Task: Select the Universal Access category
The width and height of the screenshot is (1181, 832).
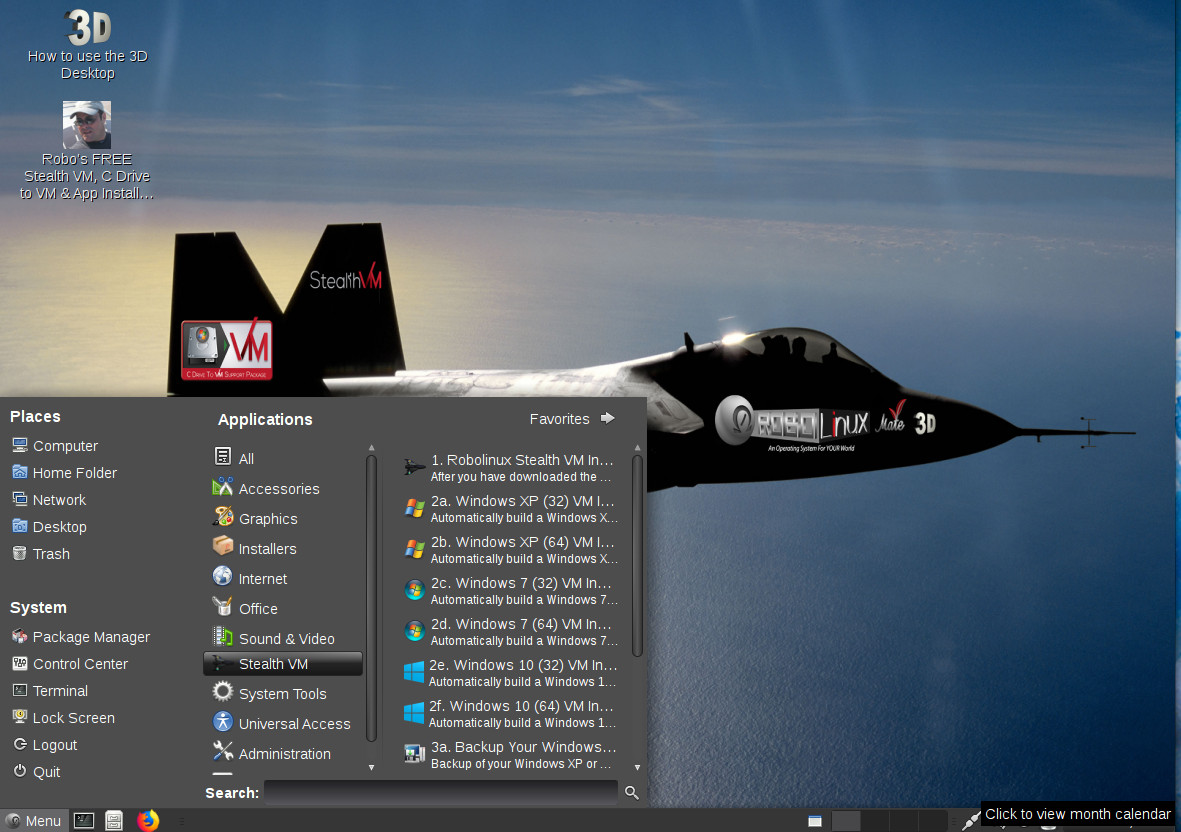Action: pyautogui.click(x=283, y=724)
